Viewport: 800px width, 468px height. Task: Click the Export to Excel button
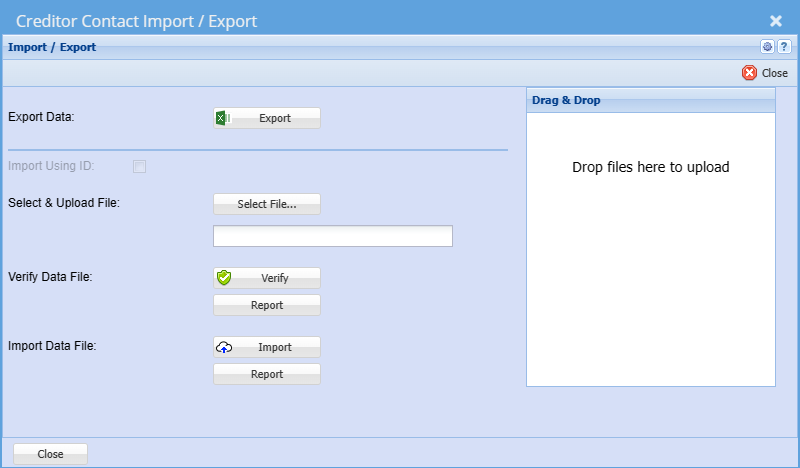tap(267, 118)
